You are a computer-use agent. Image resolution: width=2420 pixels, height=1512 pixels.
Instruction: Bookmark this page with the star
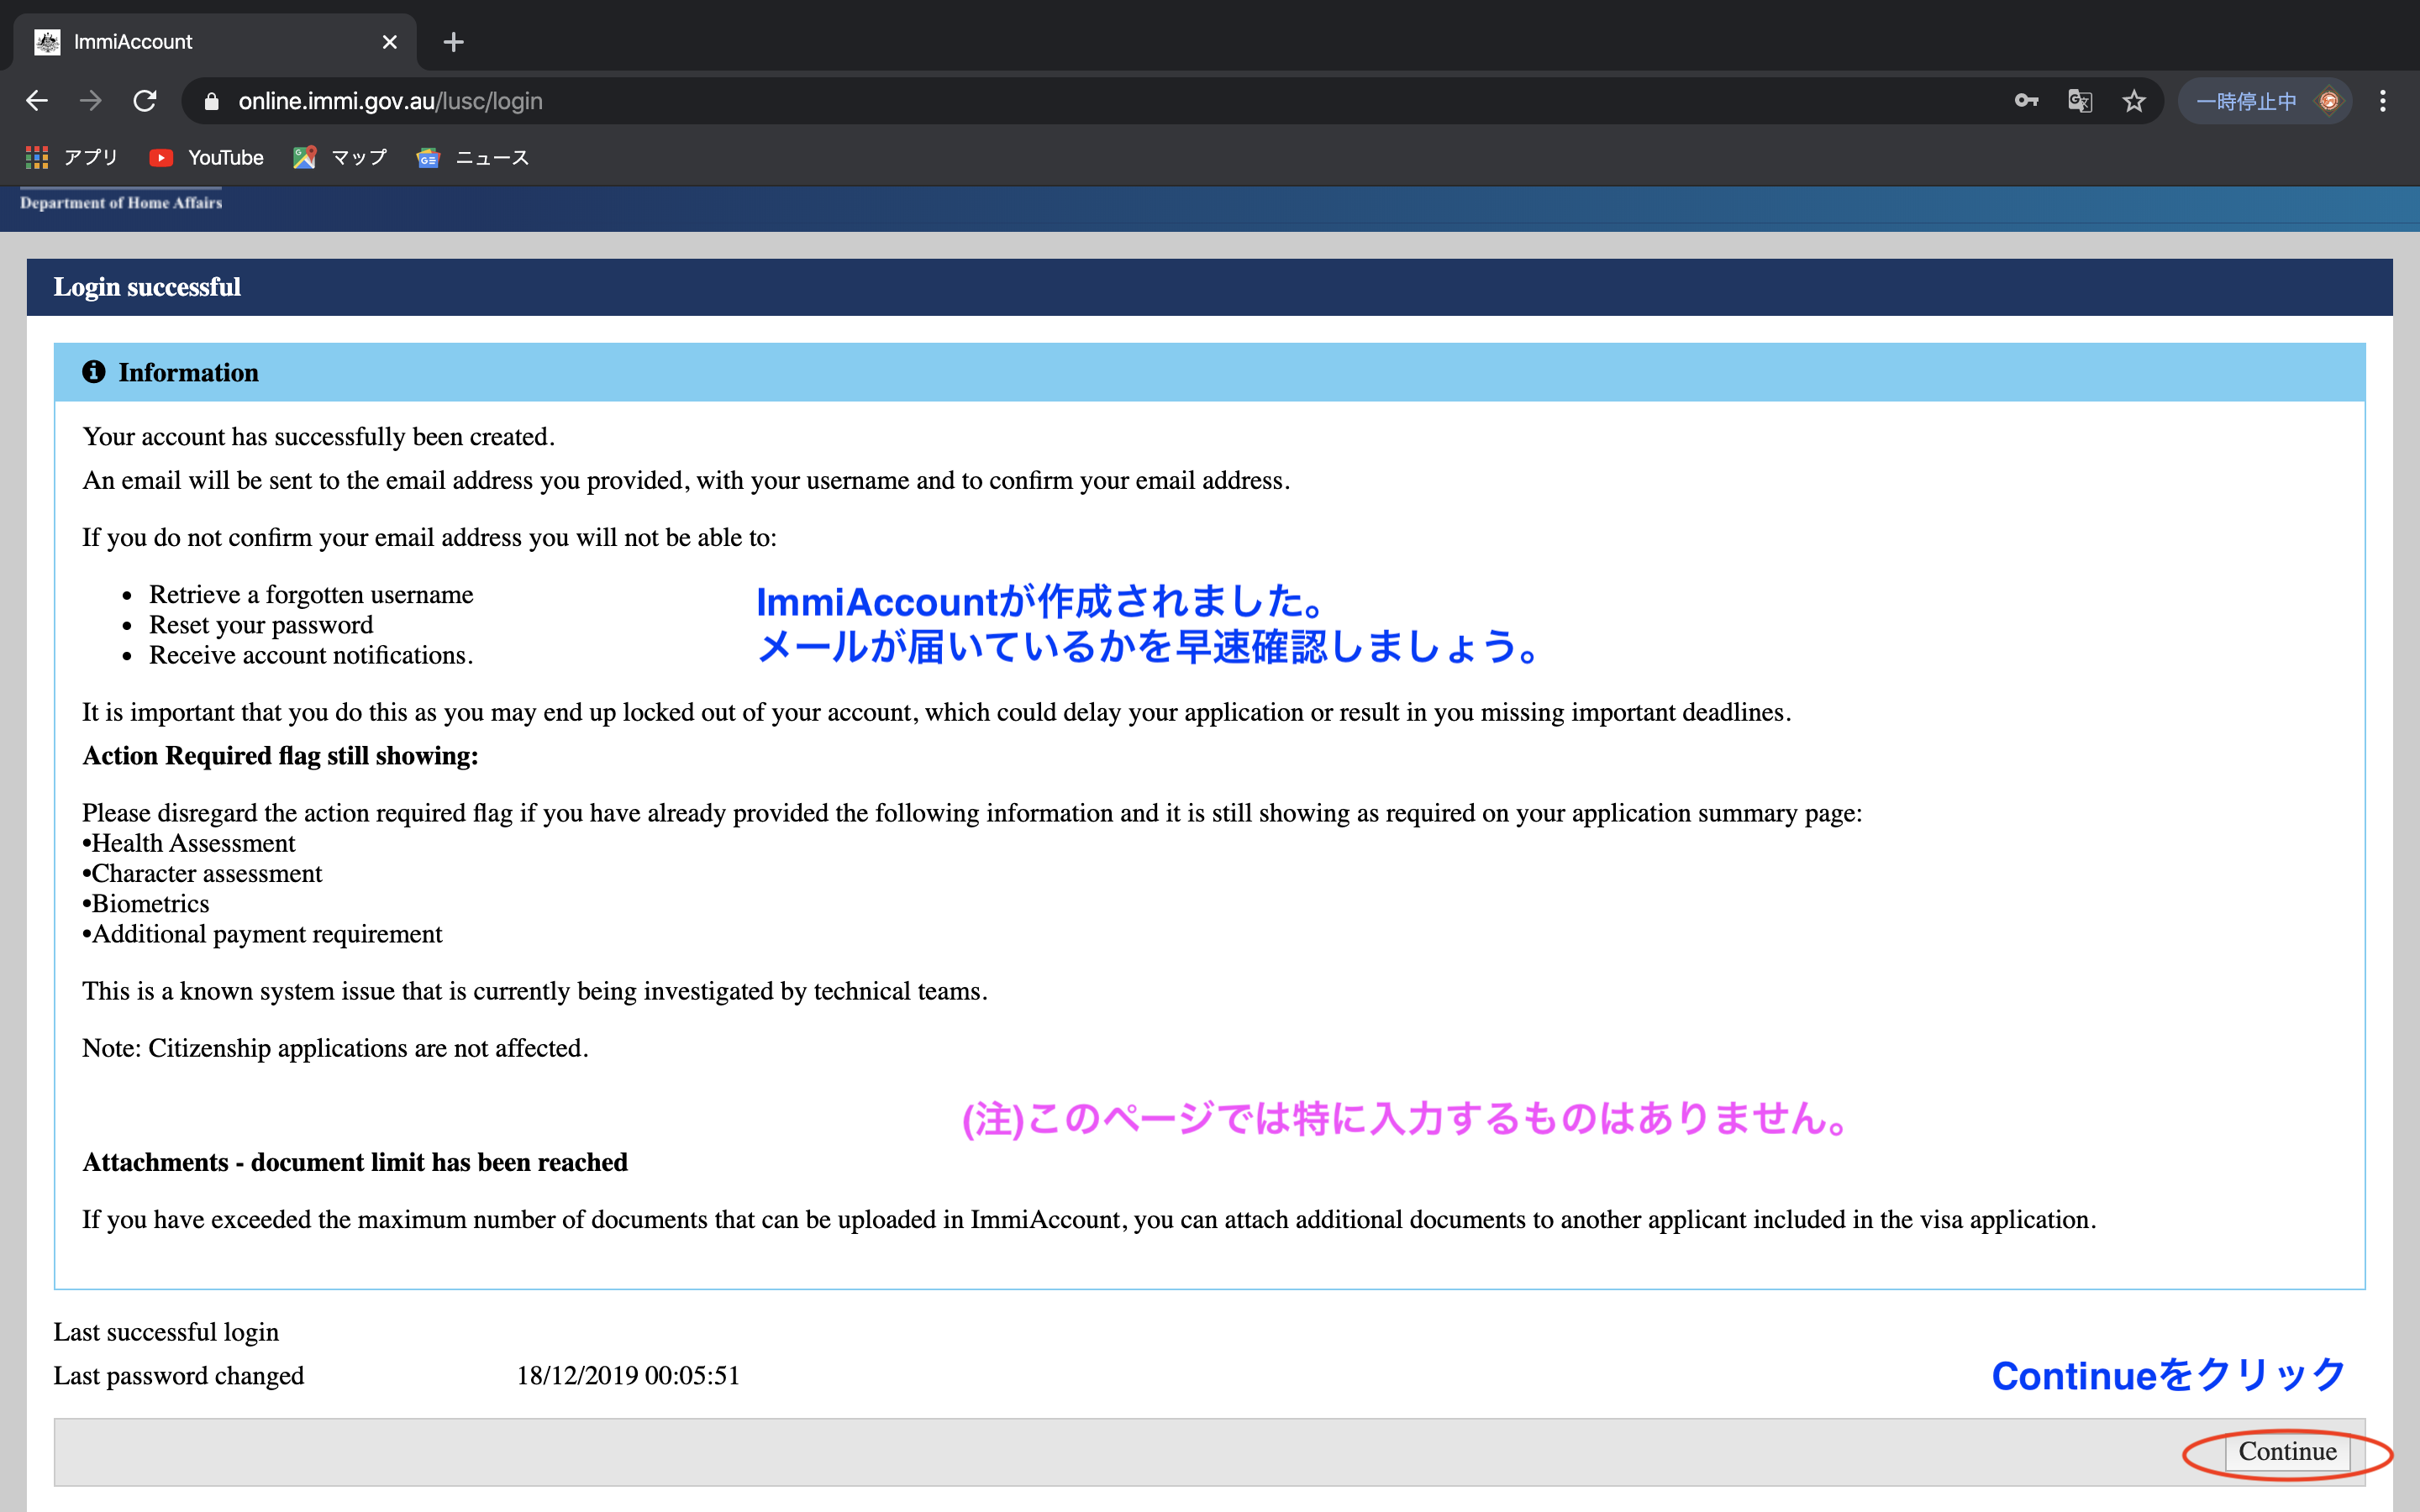(2133, 101)
